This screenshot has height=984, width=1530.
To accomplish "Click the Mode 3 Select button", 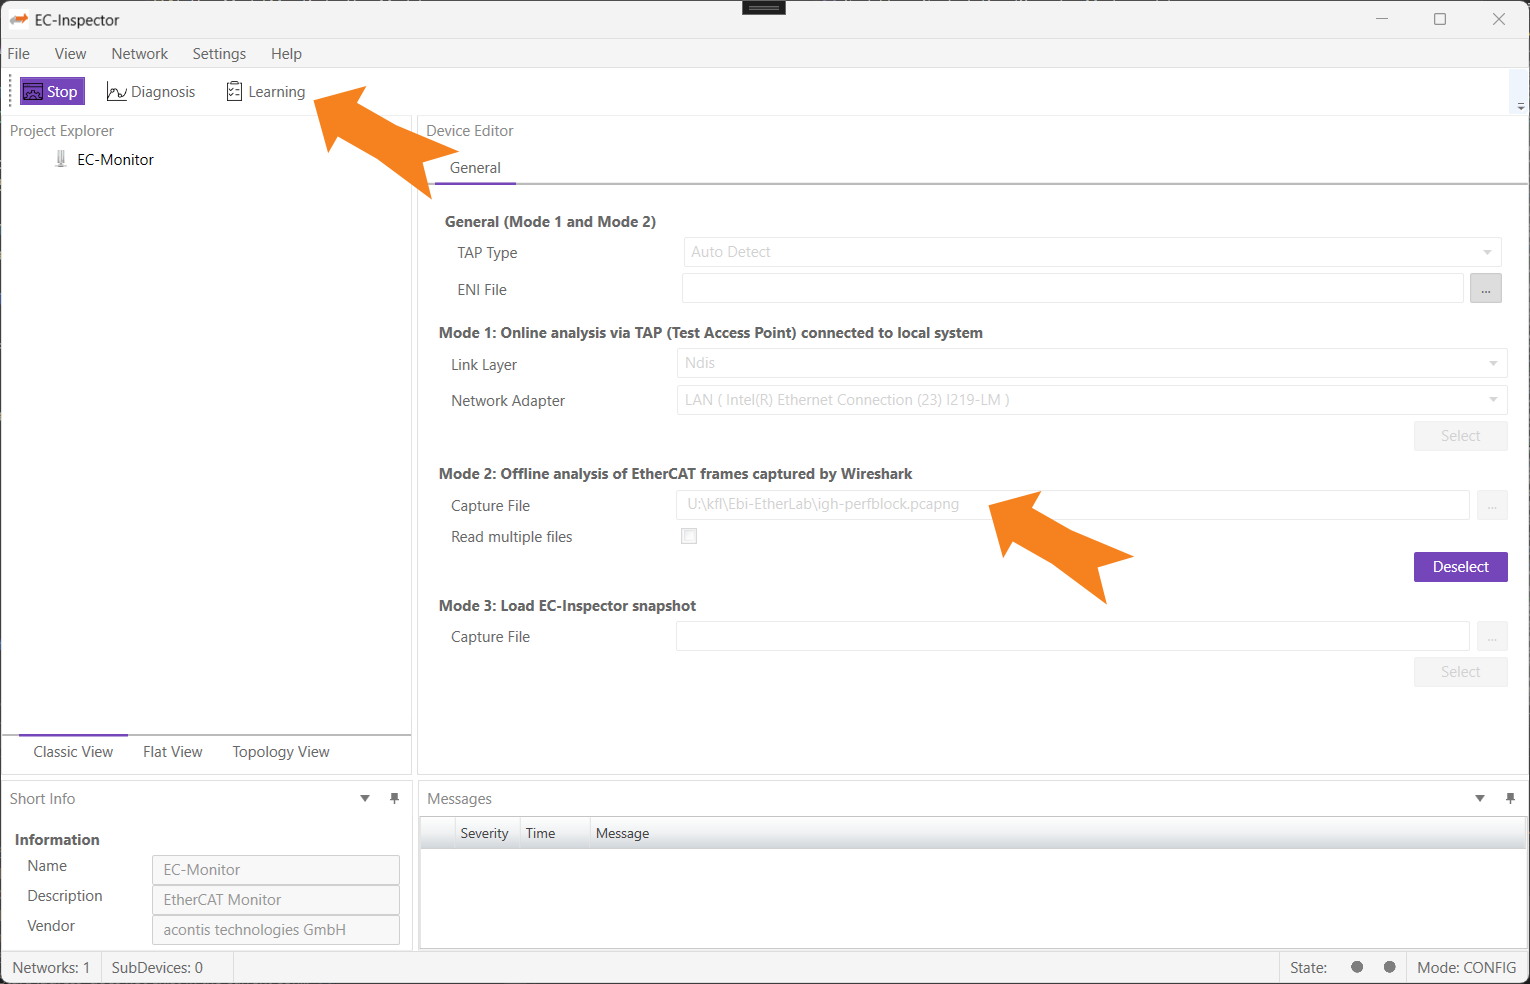I will click(x=1460, y=671).
